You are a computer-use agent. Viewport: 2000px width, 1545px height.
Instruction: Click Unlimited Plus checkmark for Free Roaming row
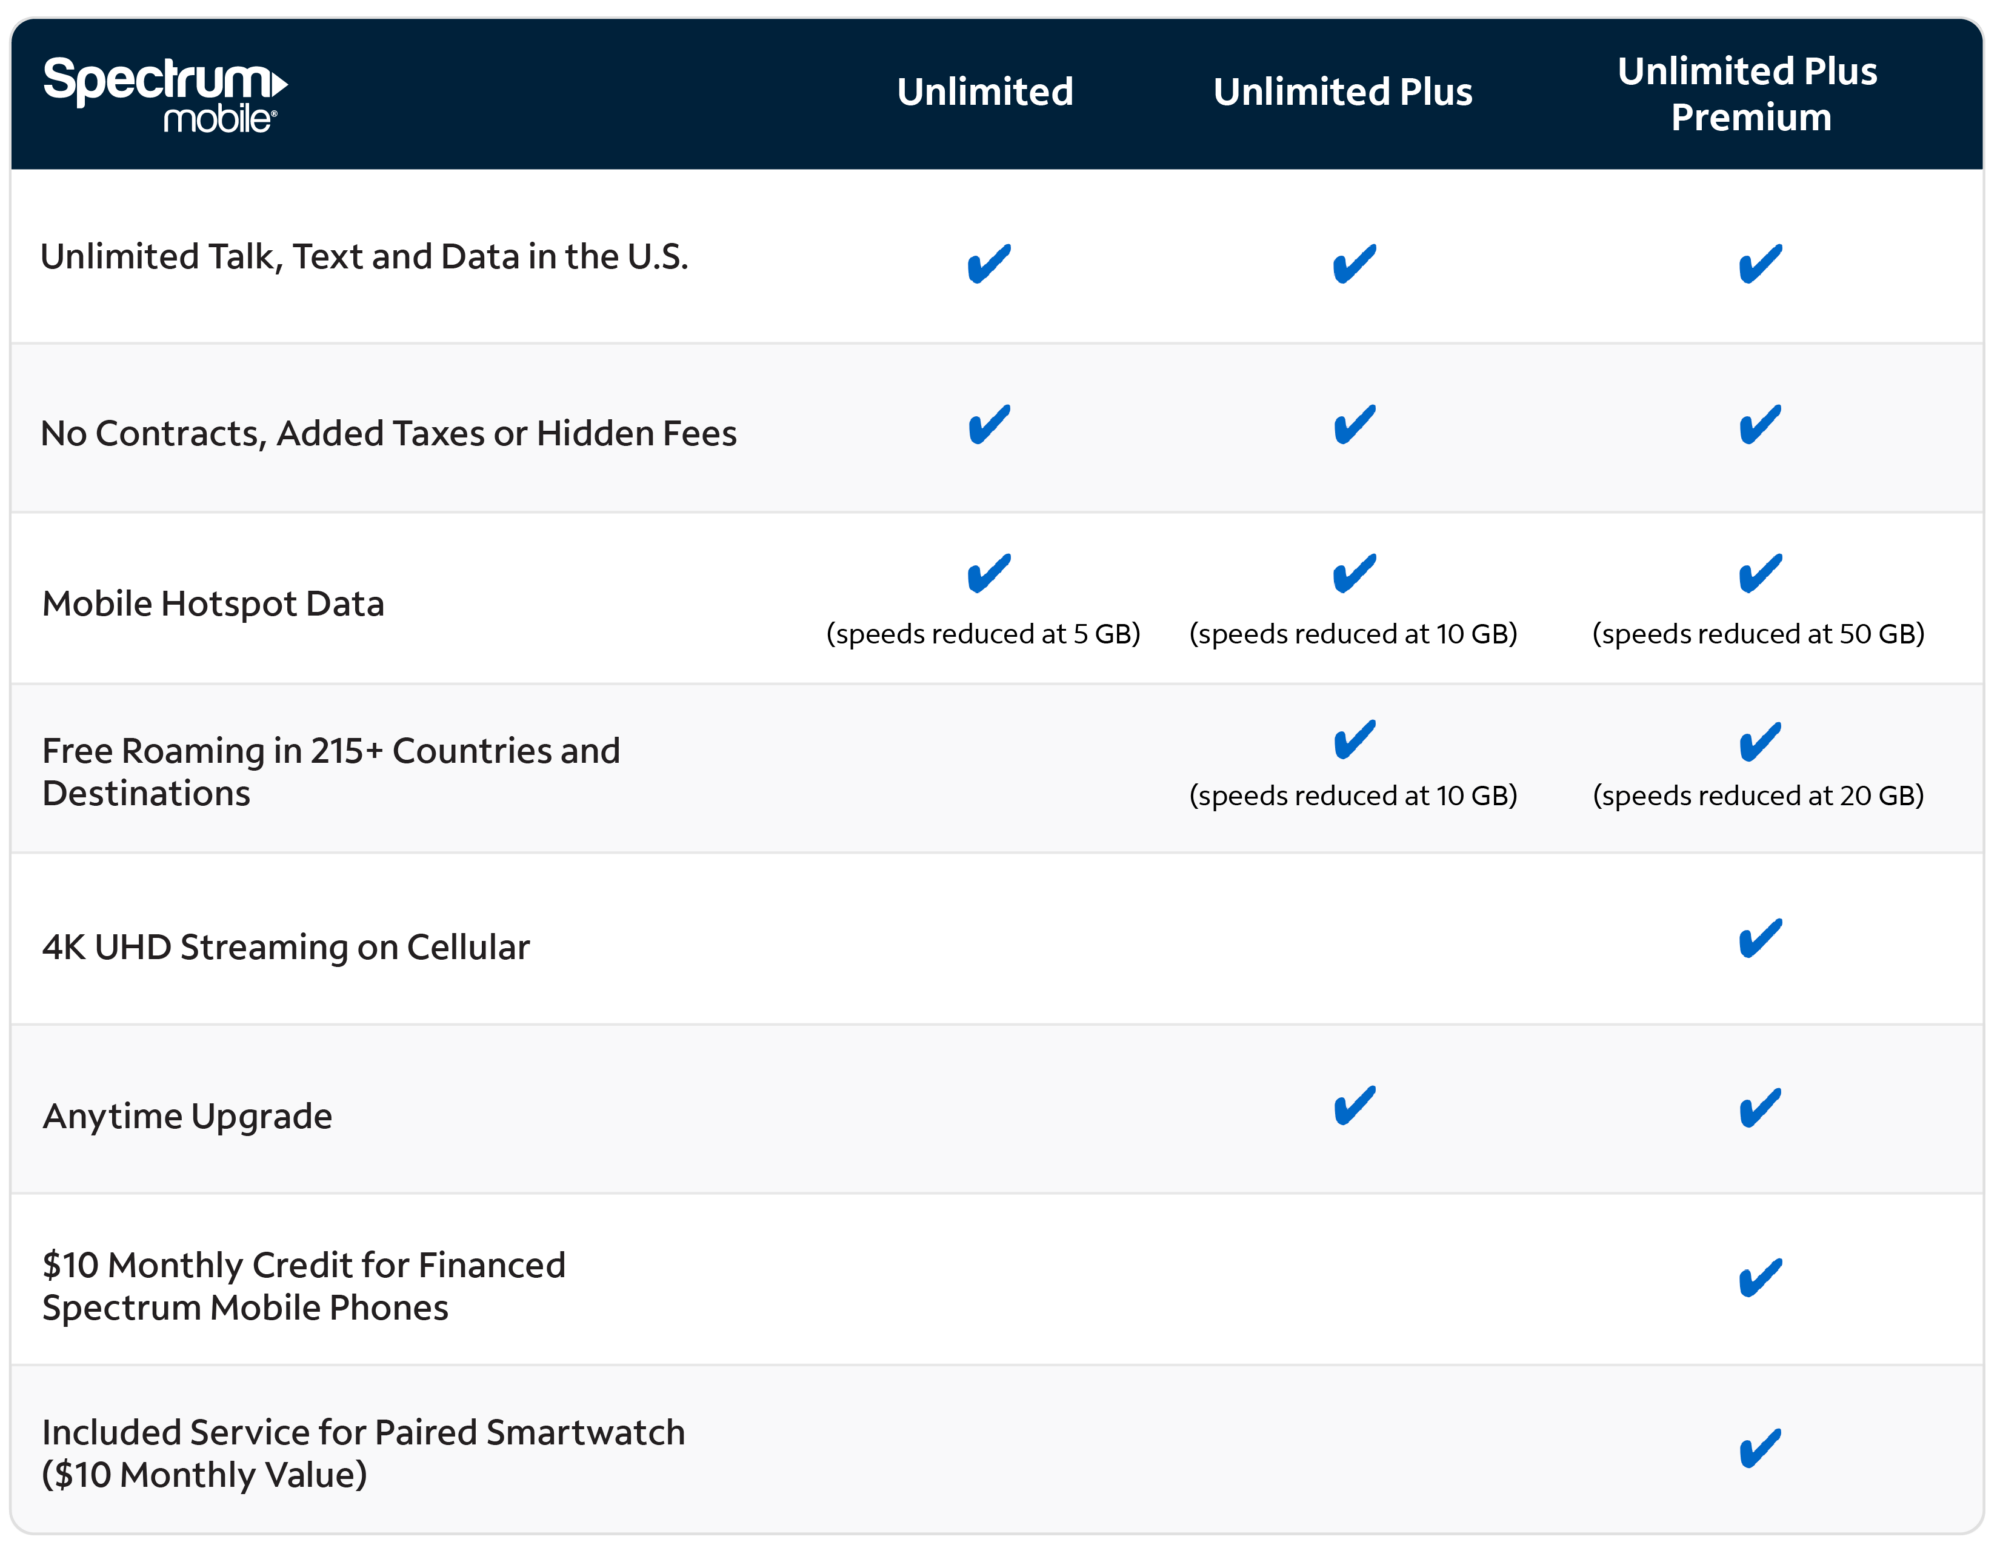click(x=1354, y=740)
